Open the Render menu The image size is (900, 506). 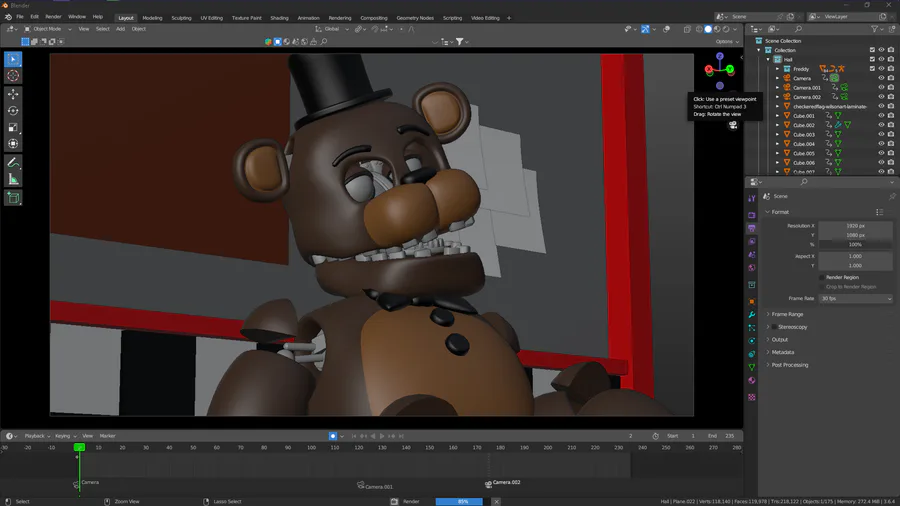coord(53,17)
